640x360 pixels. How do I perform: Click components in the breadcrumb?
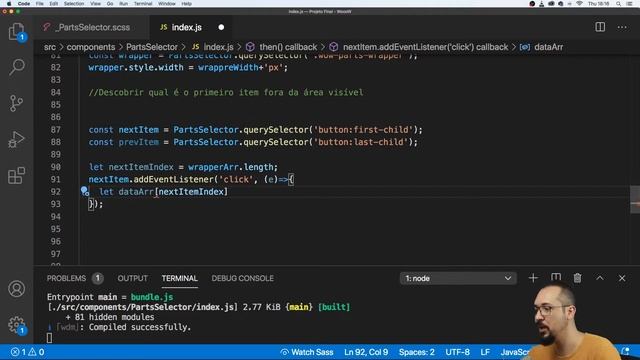click(x=91, y=47)
